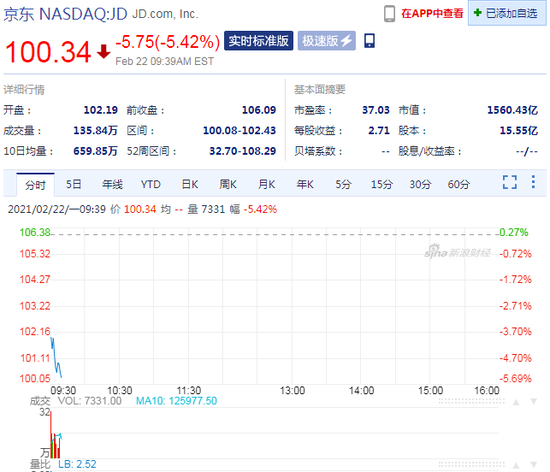Click the VOL: 7331.00 label
Image resolution: width=550 pixels, height=472 pixels.
(x=89, y=401)
